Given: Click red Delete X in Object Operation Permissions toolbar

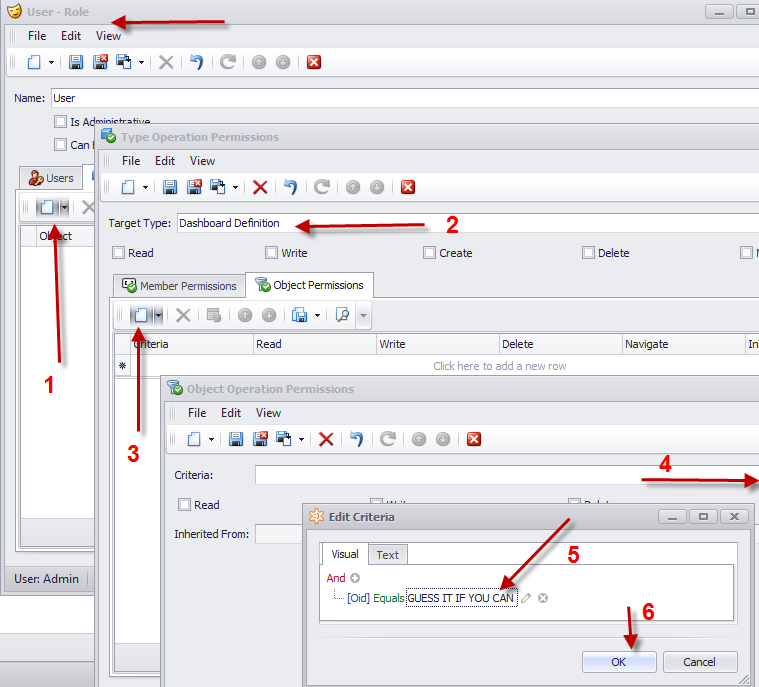Looking at the screenshot, I should coord(326,439).
